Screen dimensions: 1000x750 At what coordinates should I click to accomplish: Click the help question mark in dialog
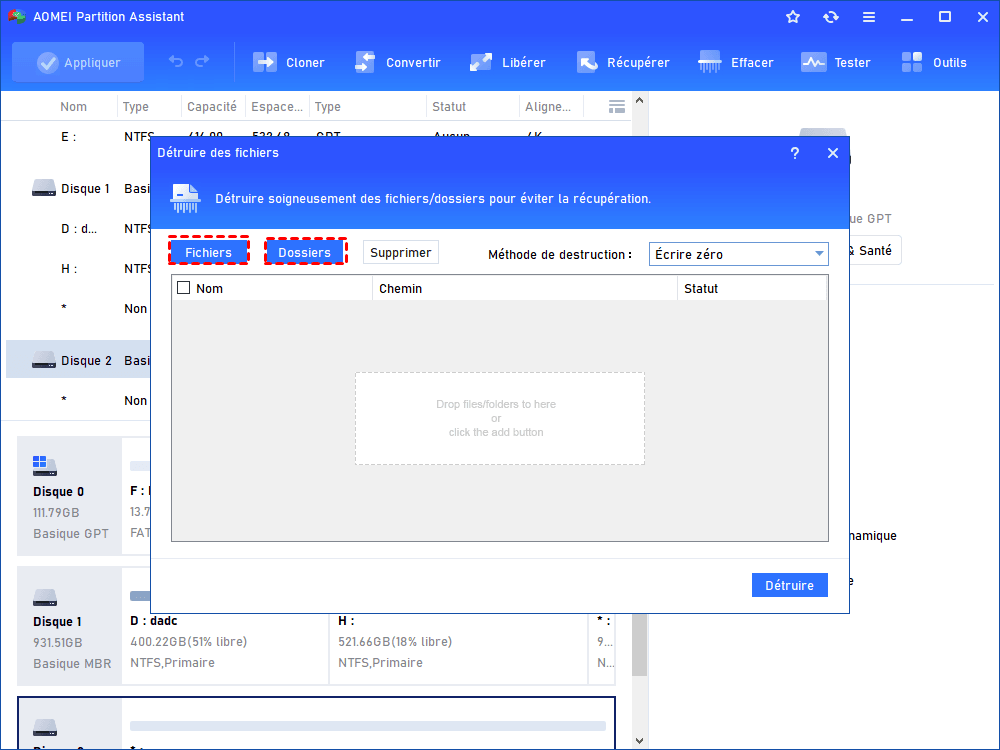pyautogui.click(x=795, y=153)
